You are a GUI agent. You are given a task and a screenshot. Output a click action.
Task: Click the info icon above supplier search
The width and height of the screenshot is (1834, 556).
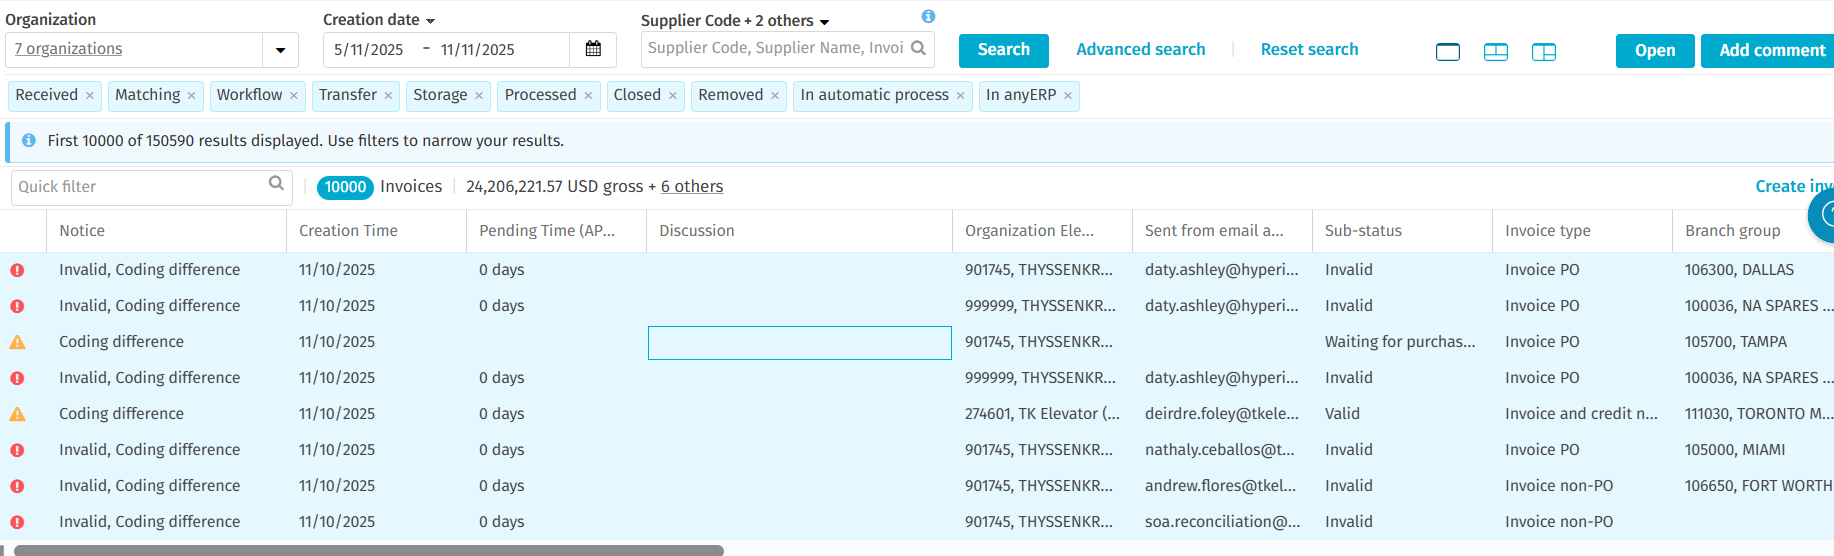click(x=928, y=16)
